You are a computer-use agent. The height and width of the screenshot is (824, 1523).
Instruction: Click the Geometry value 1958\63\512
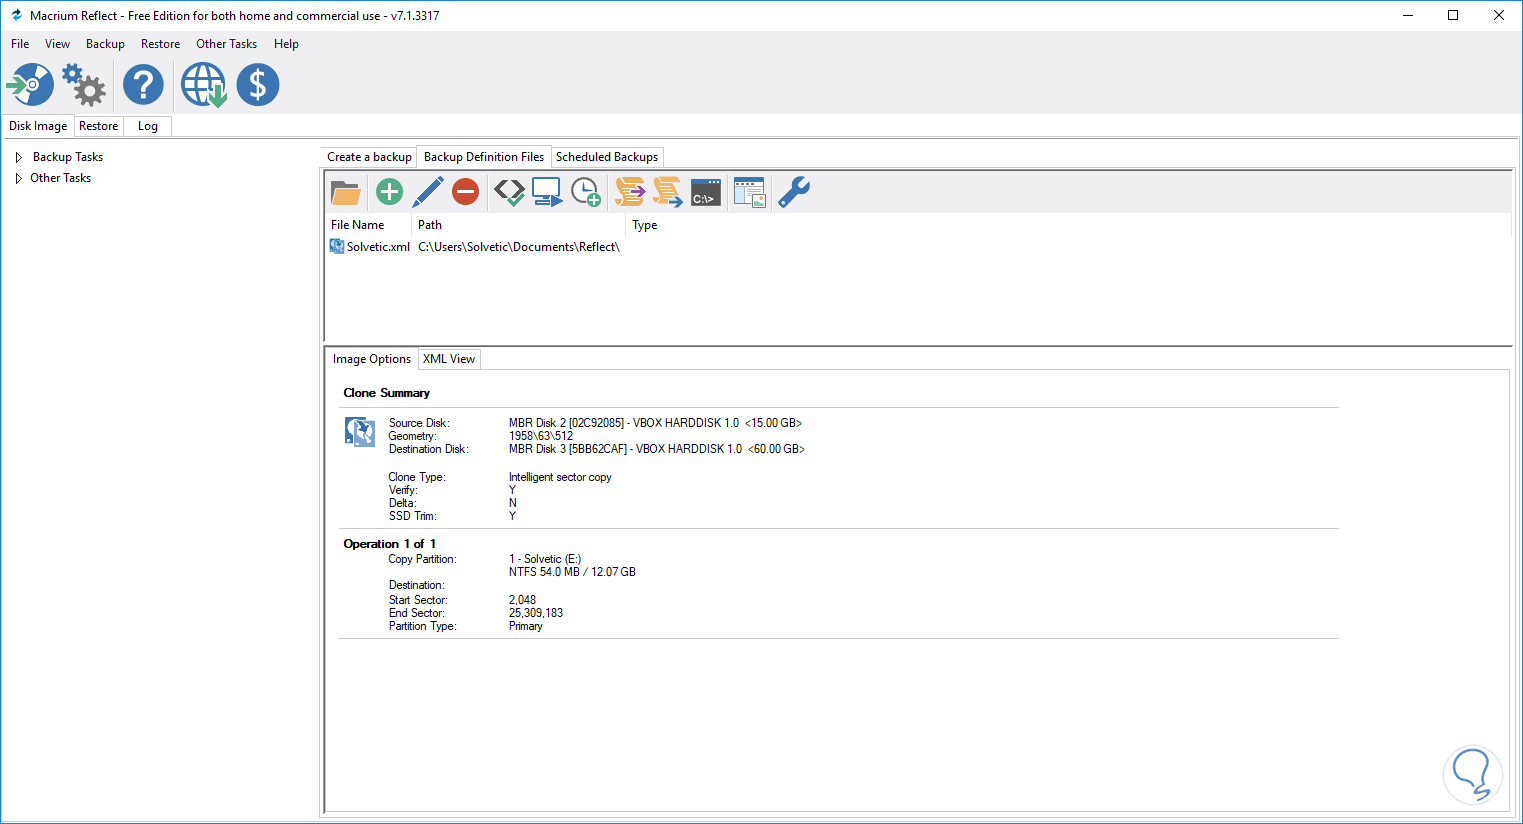541,436
